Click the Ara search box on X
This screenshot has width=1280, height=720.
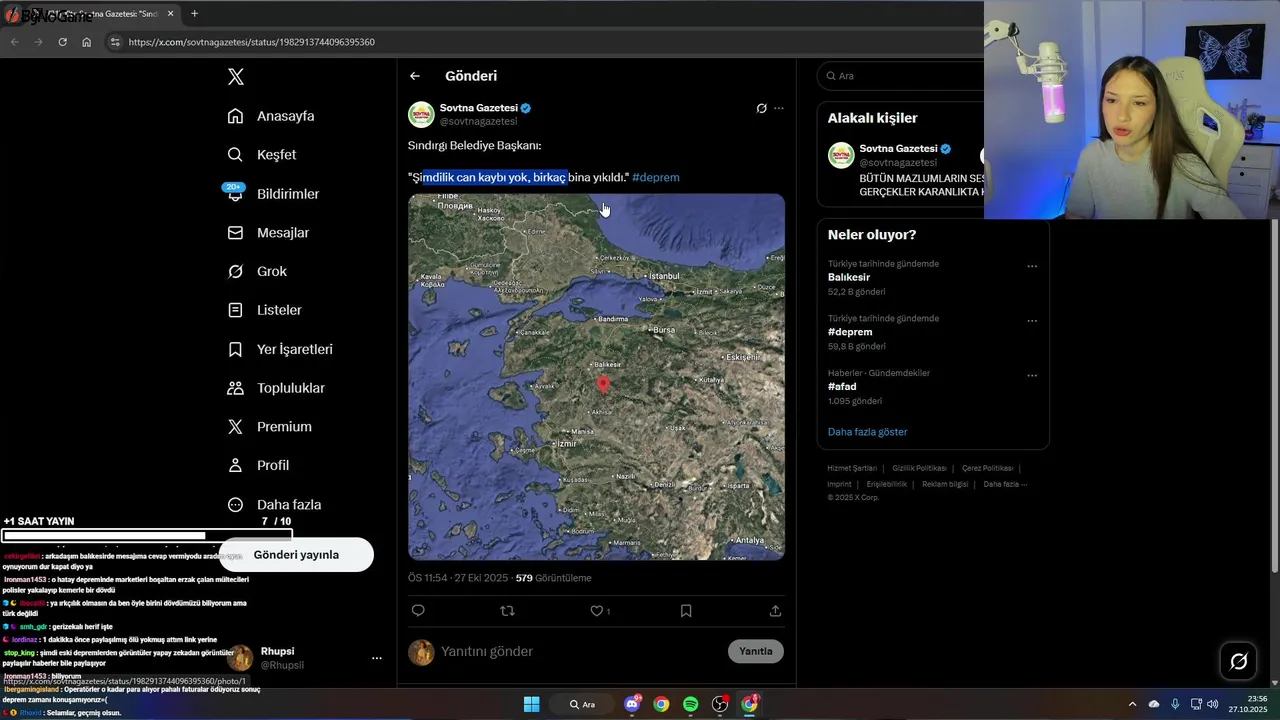pos(902,76)
